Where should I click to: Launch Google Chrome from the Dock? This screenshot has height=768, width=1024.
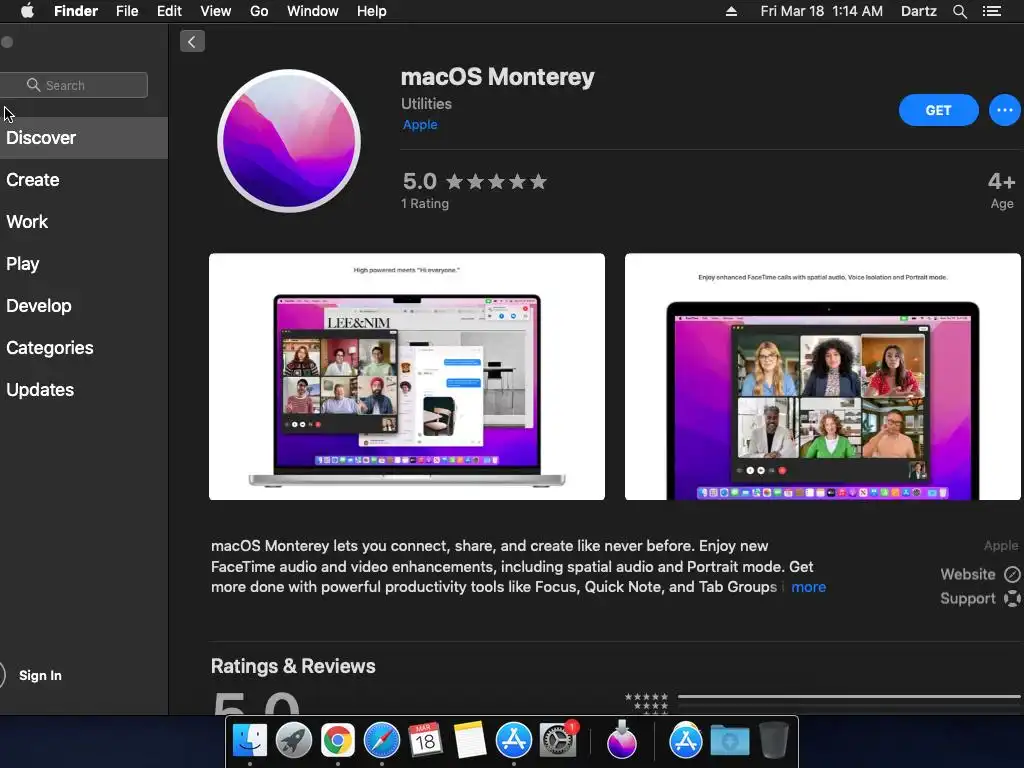(x=338, y=741)
